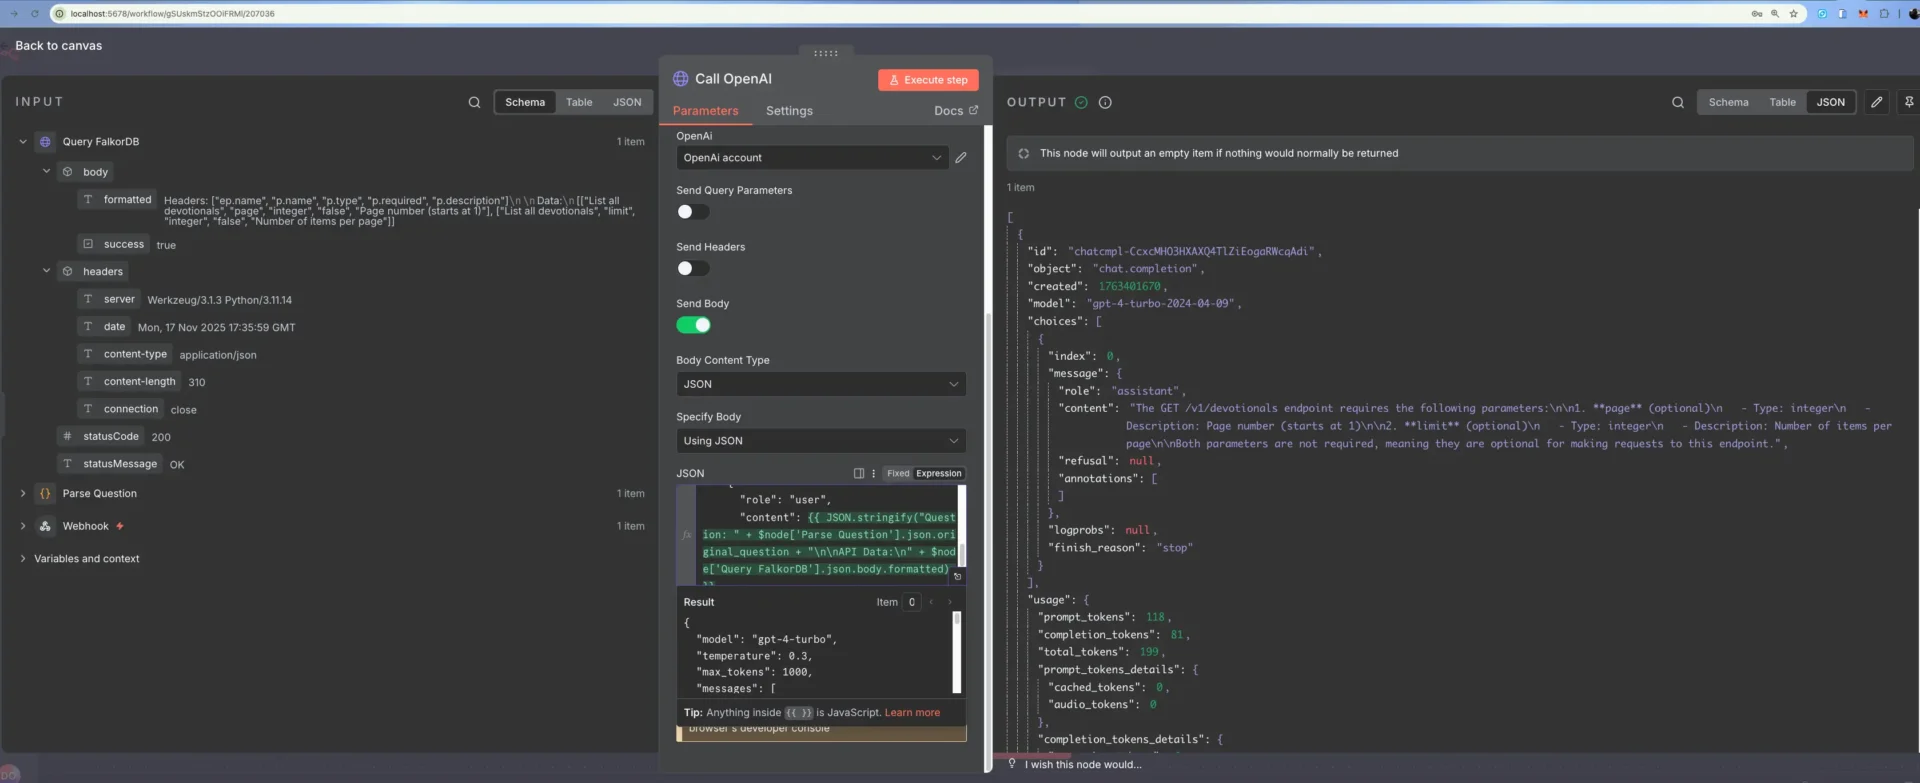Open the browser extensions puzzle menu
This screenshot has height=783, width=1920.
tap(1884, 14)
